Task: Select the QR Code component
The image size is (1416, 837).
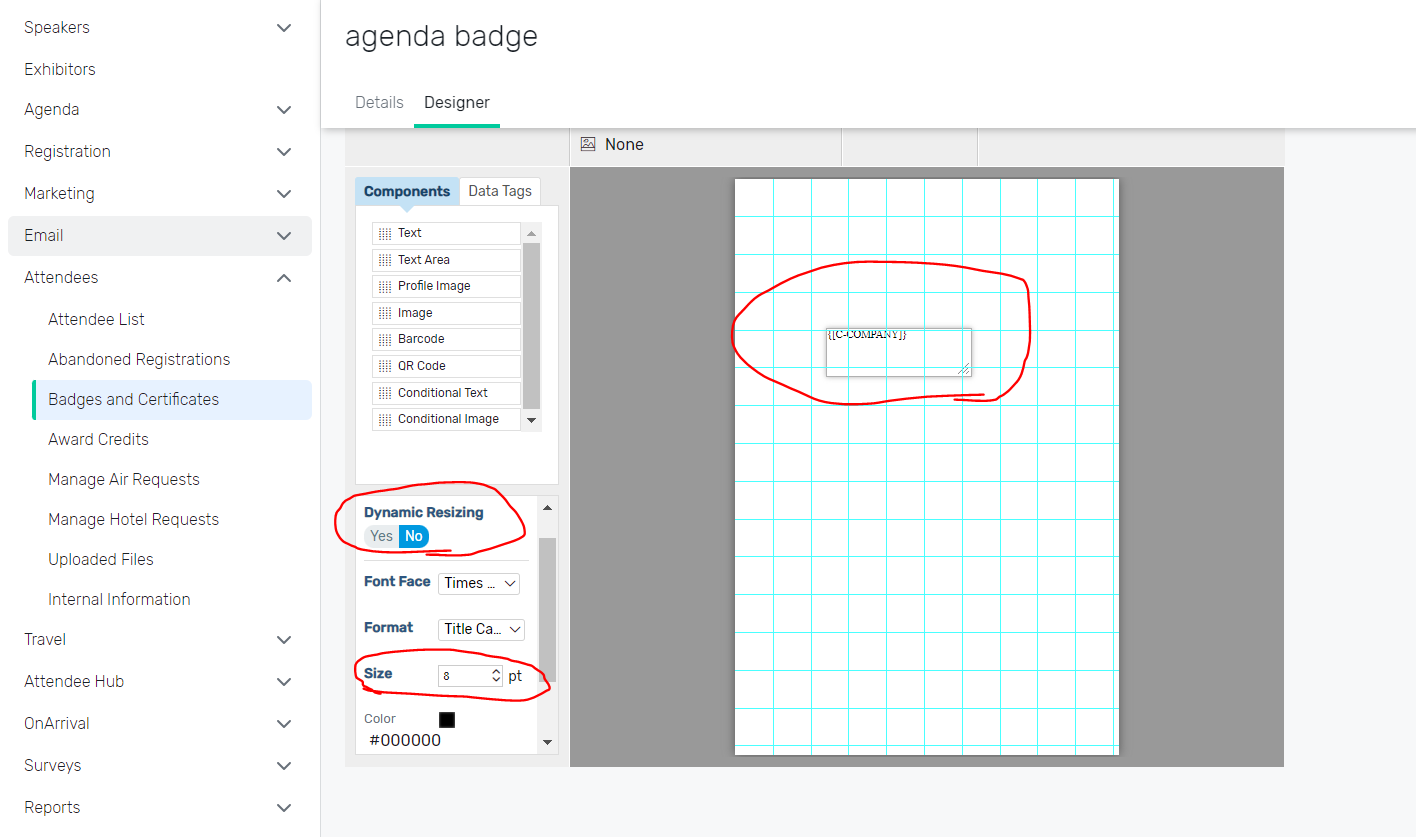Action: (446, 366)
